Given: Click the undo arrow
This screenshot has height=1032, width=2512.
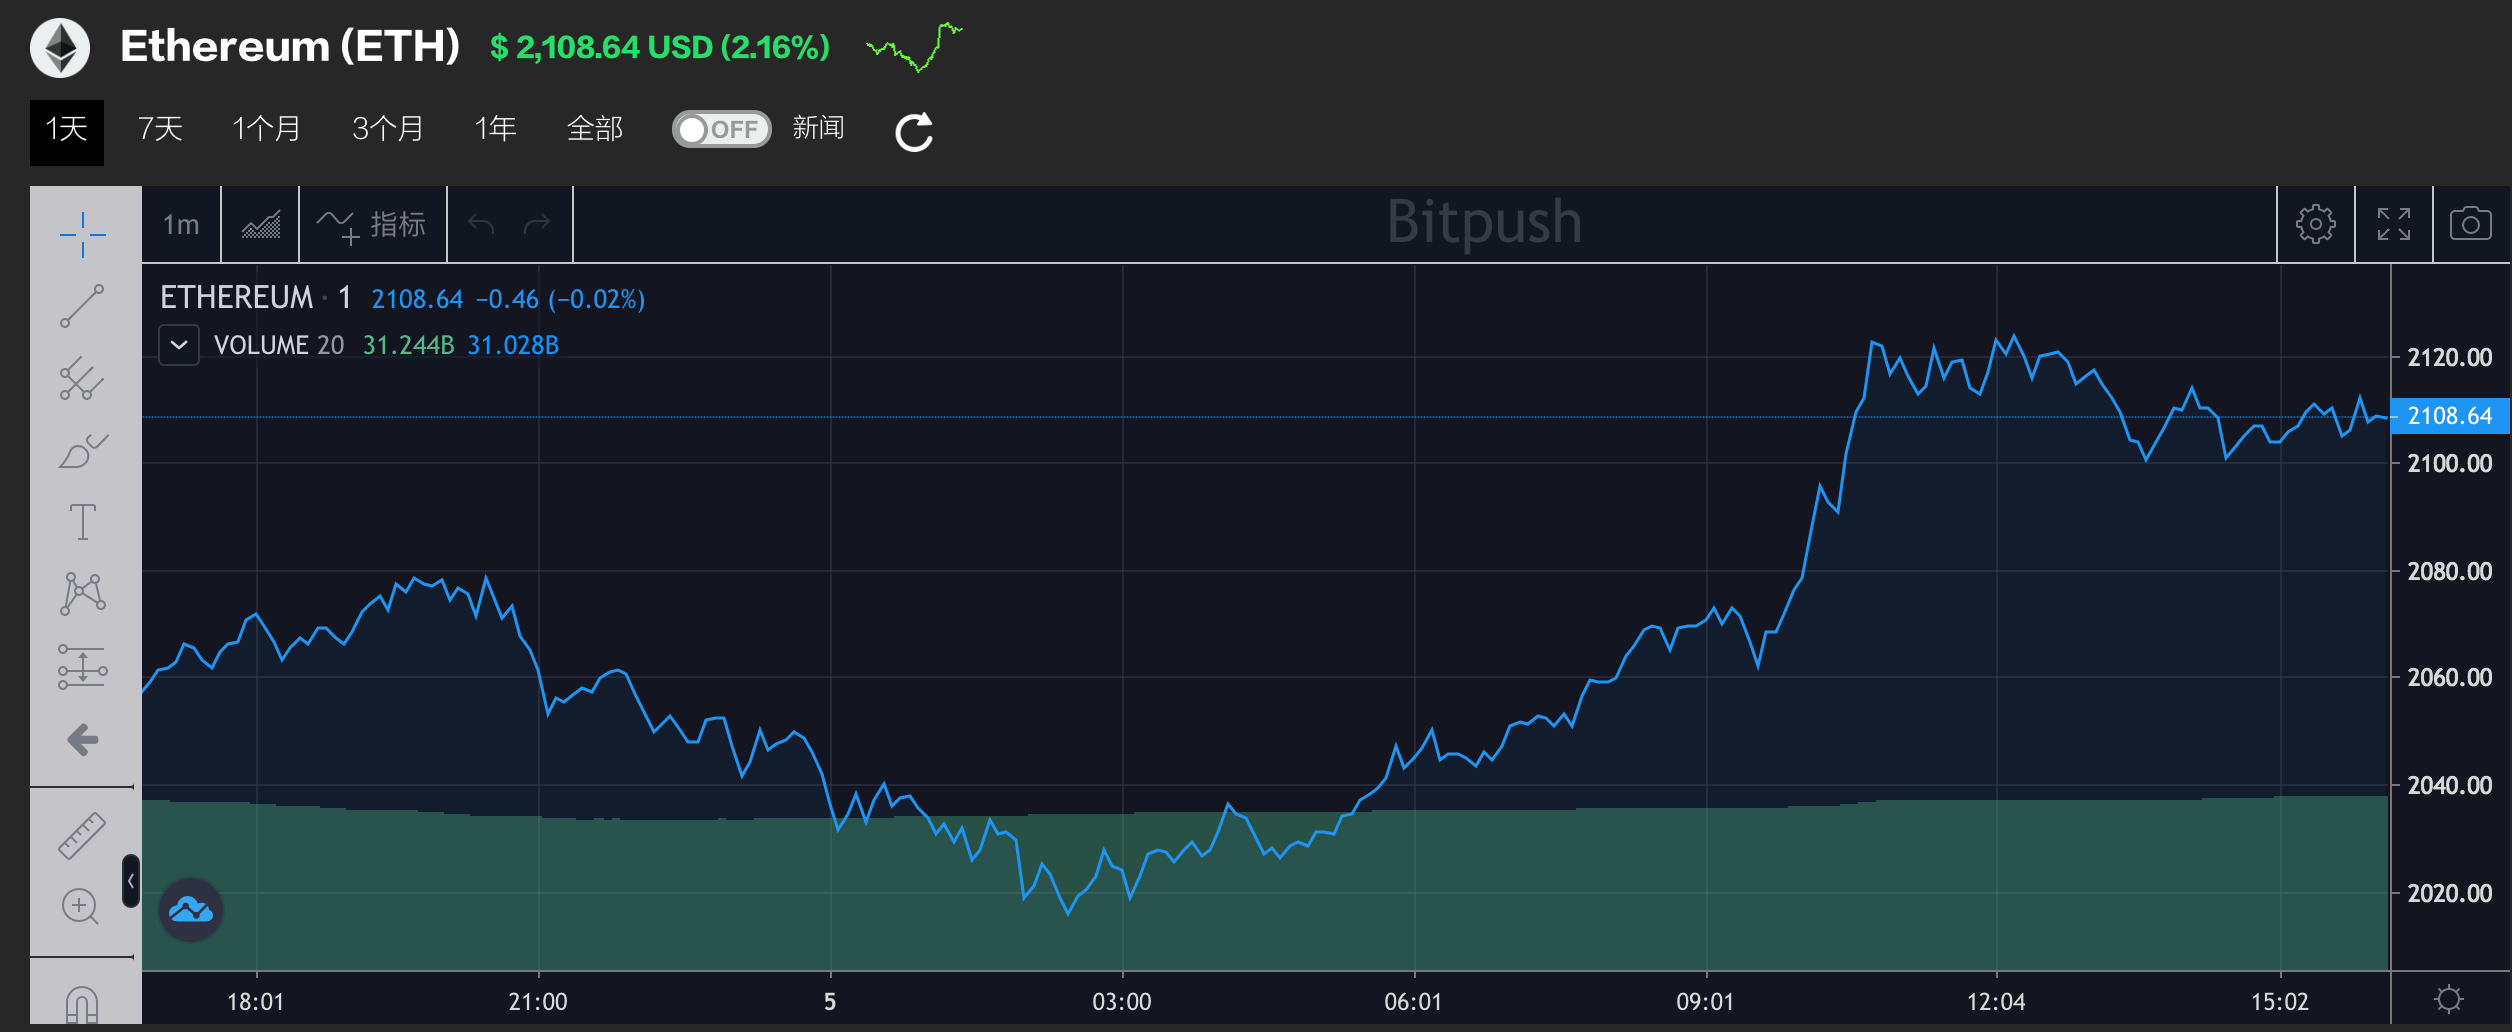Looking at the screenshot, I should 481,224.
